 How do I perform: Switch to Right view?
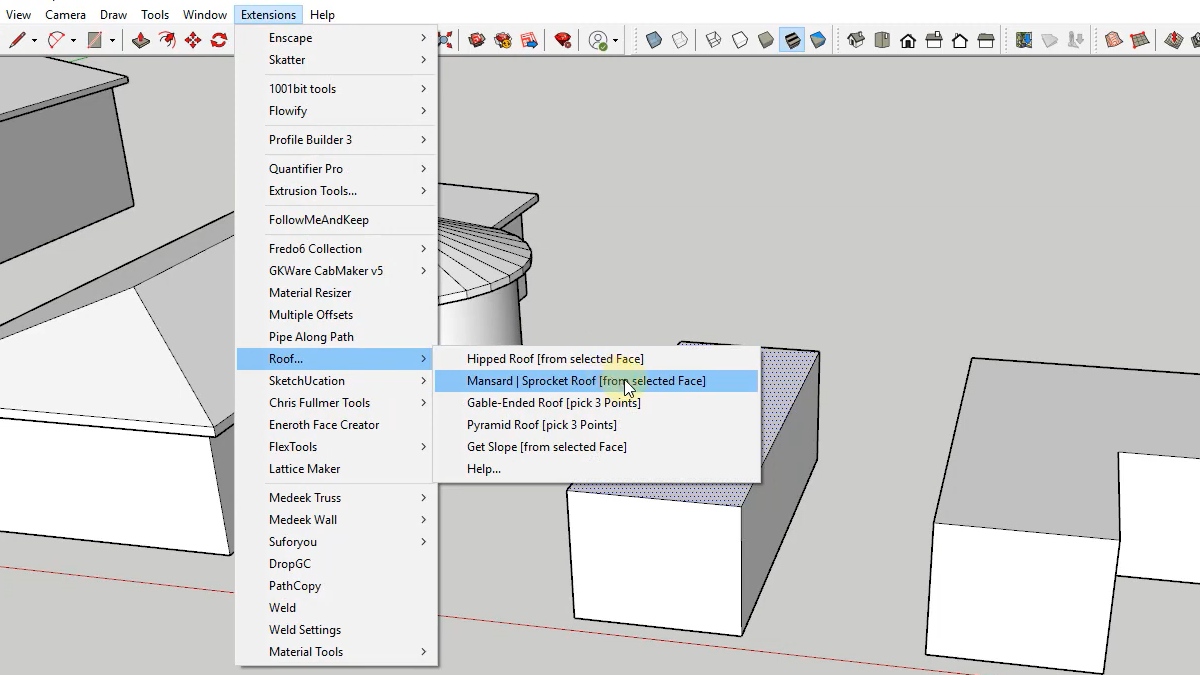pyautogui.click(x=934, y=40)
